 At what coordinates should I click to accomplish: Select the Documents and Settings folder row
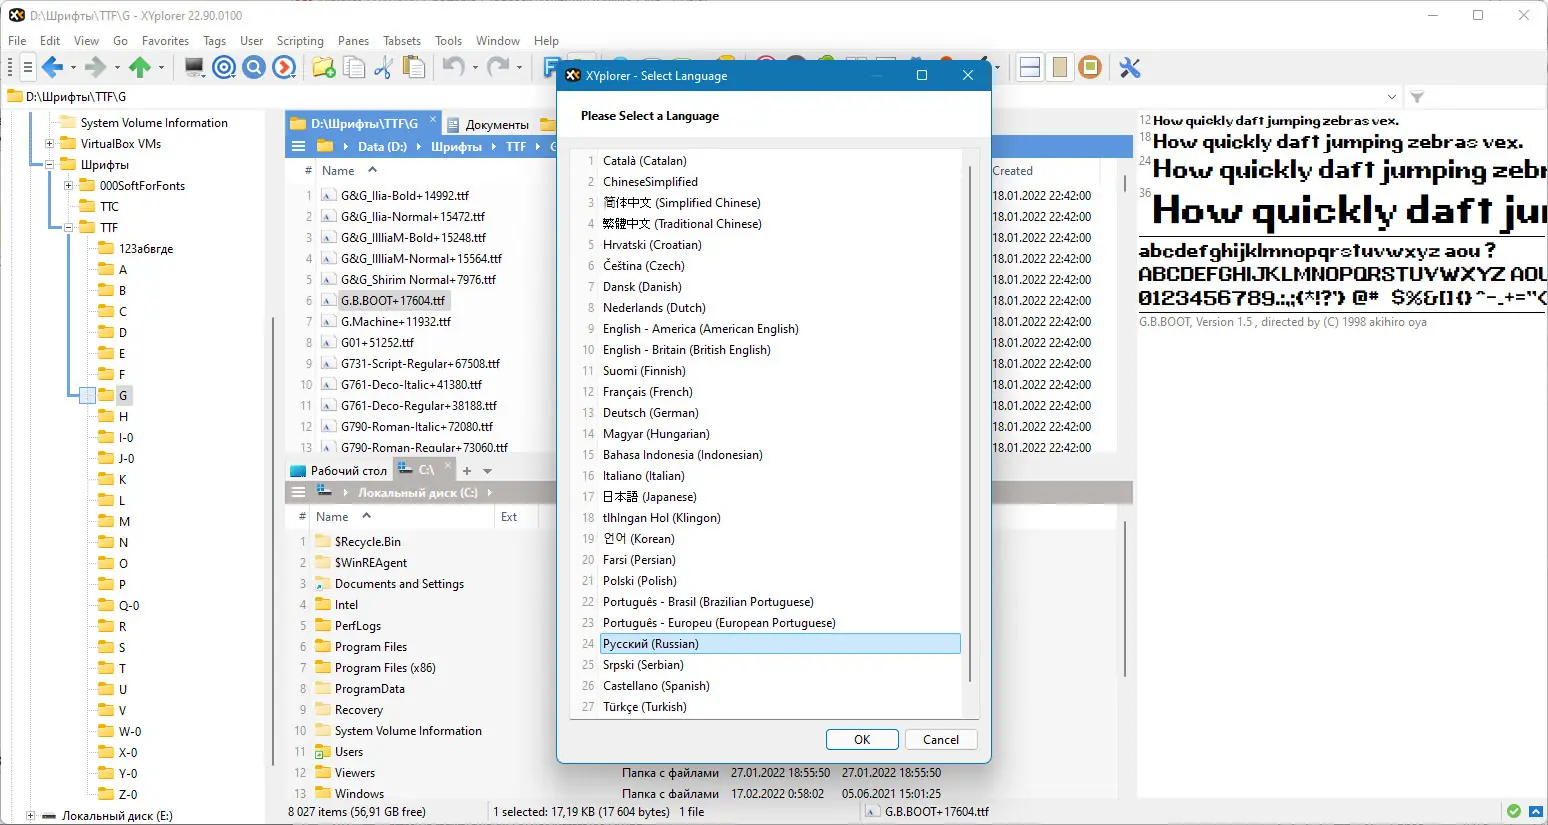pos(399,584)
